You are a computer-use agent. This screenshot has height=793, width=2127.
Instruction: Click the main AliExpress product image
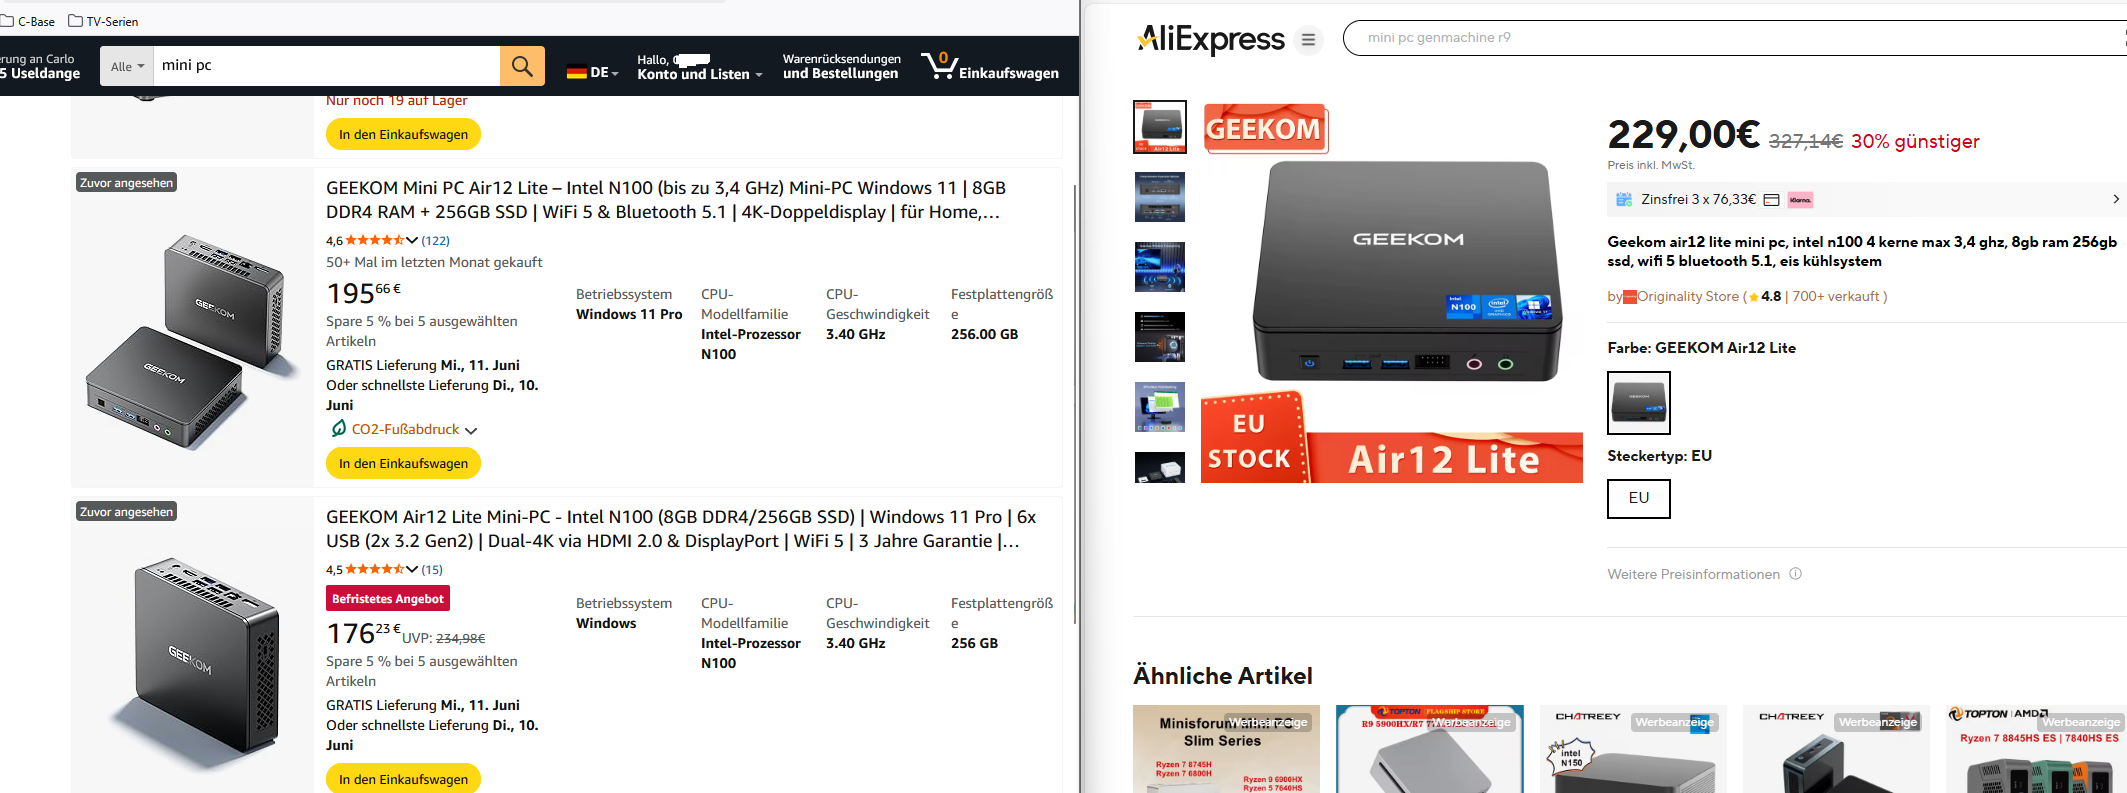pos(1392,293)
